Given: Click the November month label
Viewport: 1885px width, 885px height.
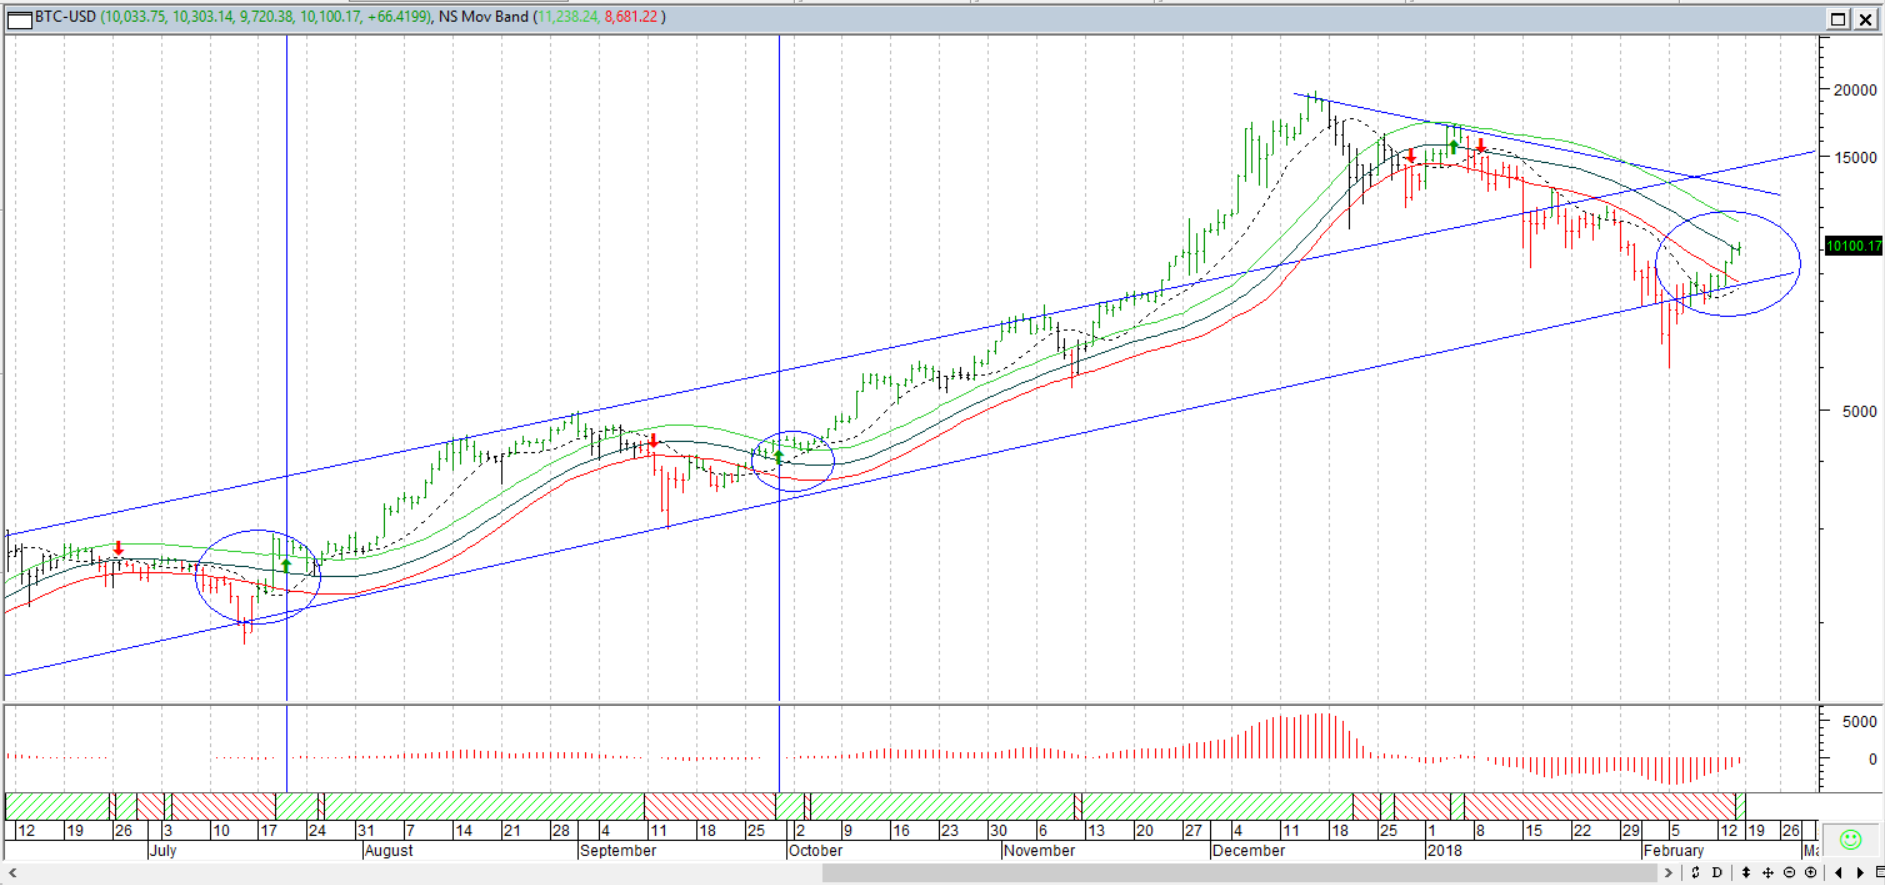Looking at the screenshot, I should coord(1040,851).
